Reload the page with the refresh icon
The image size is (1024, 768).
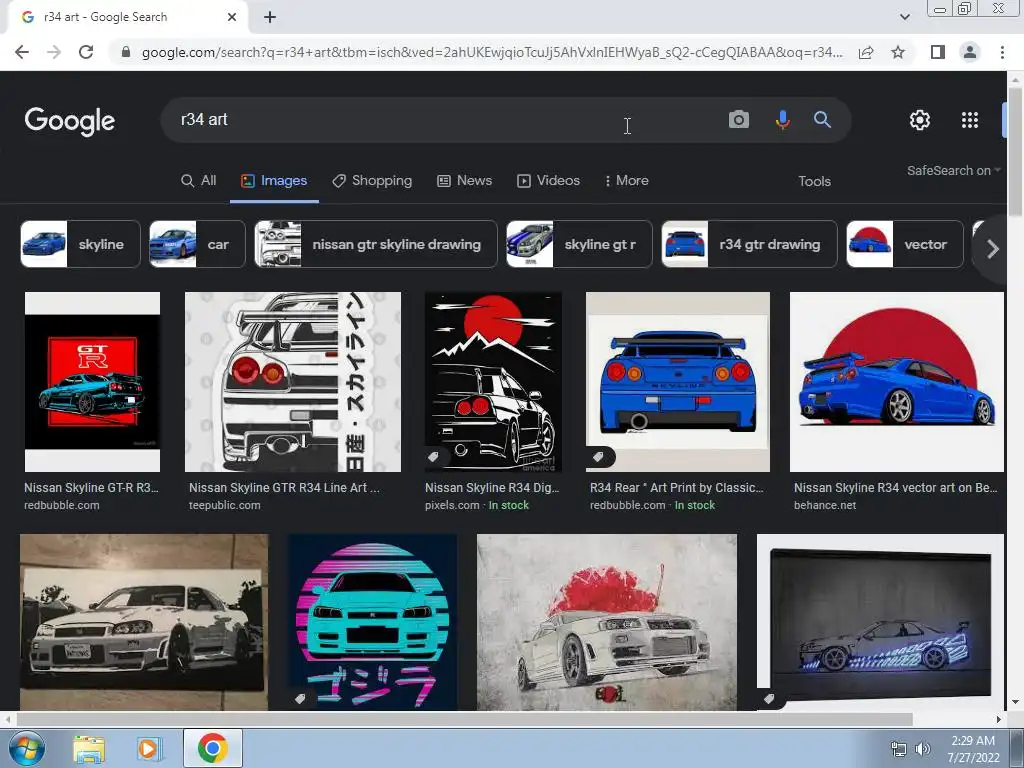tap(86, 52)
